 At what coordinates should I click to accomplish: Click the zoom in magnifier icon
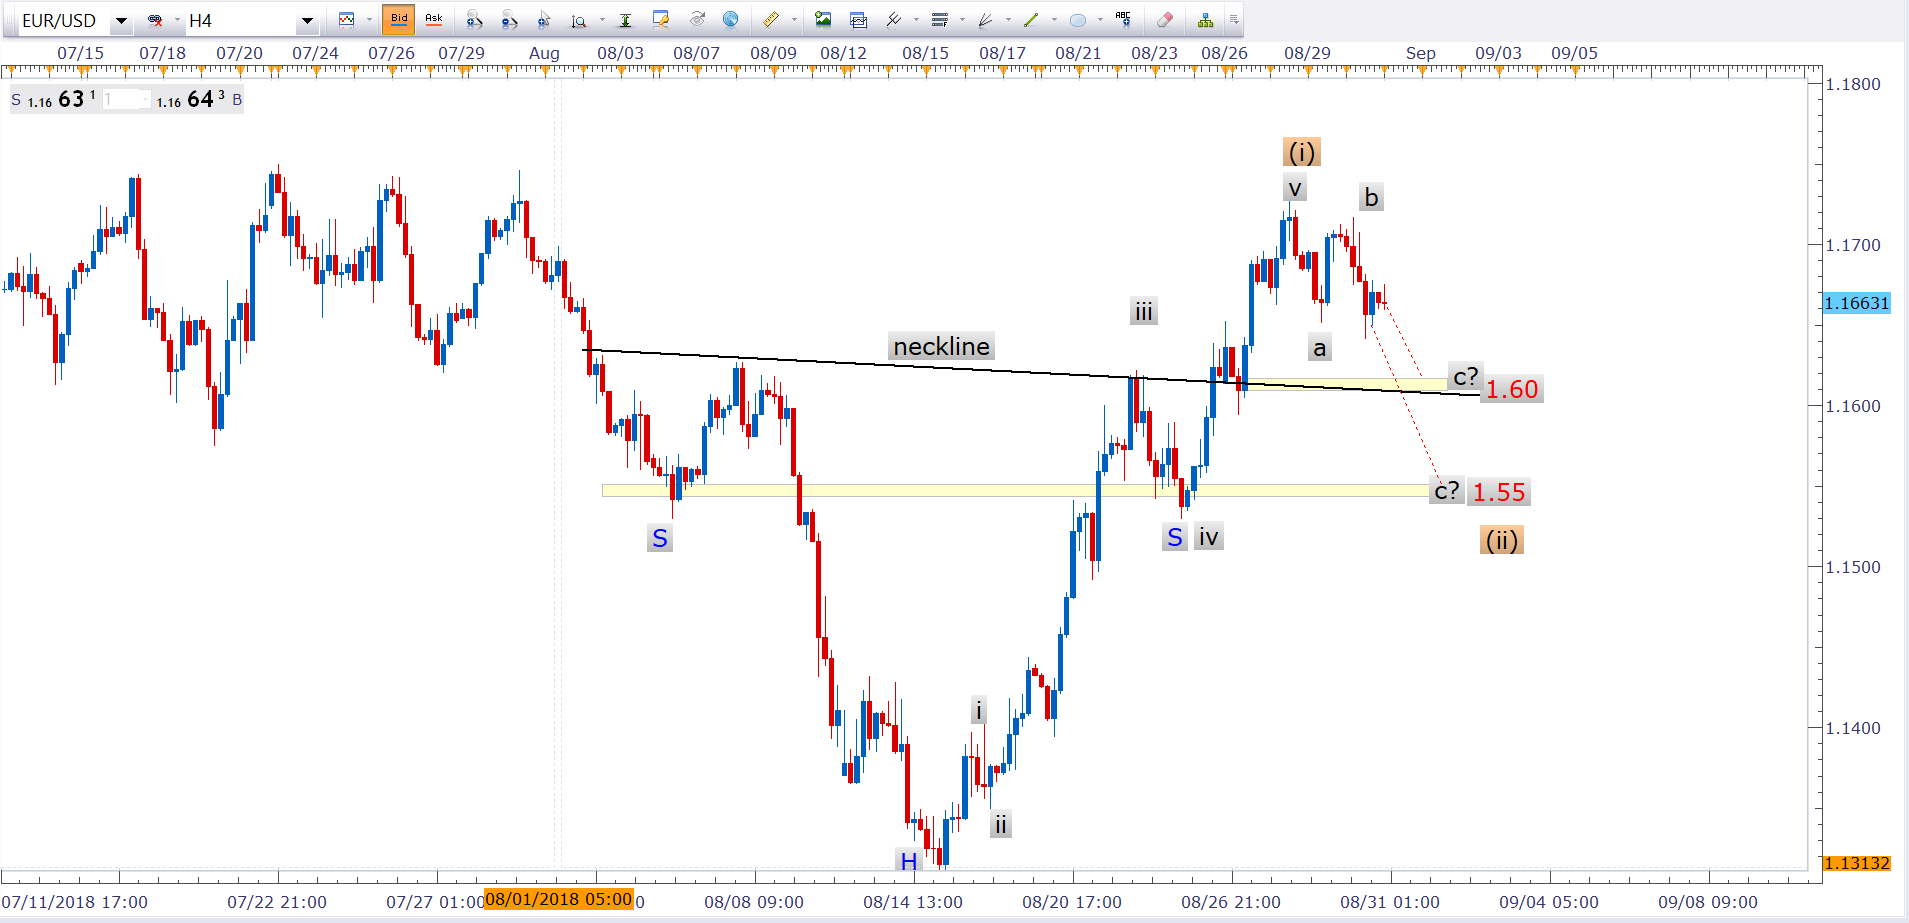tap(475, 20)
